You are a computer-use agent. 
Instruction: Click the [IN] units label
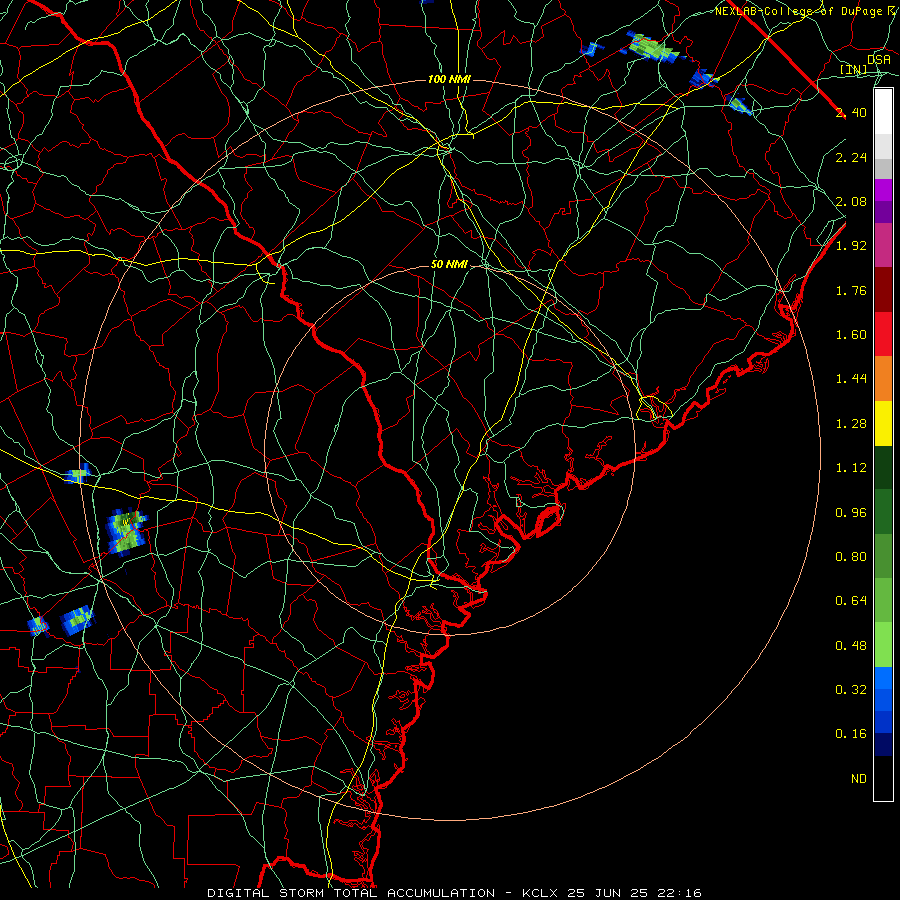[854, 69]
